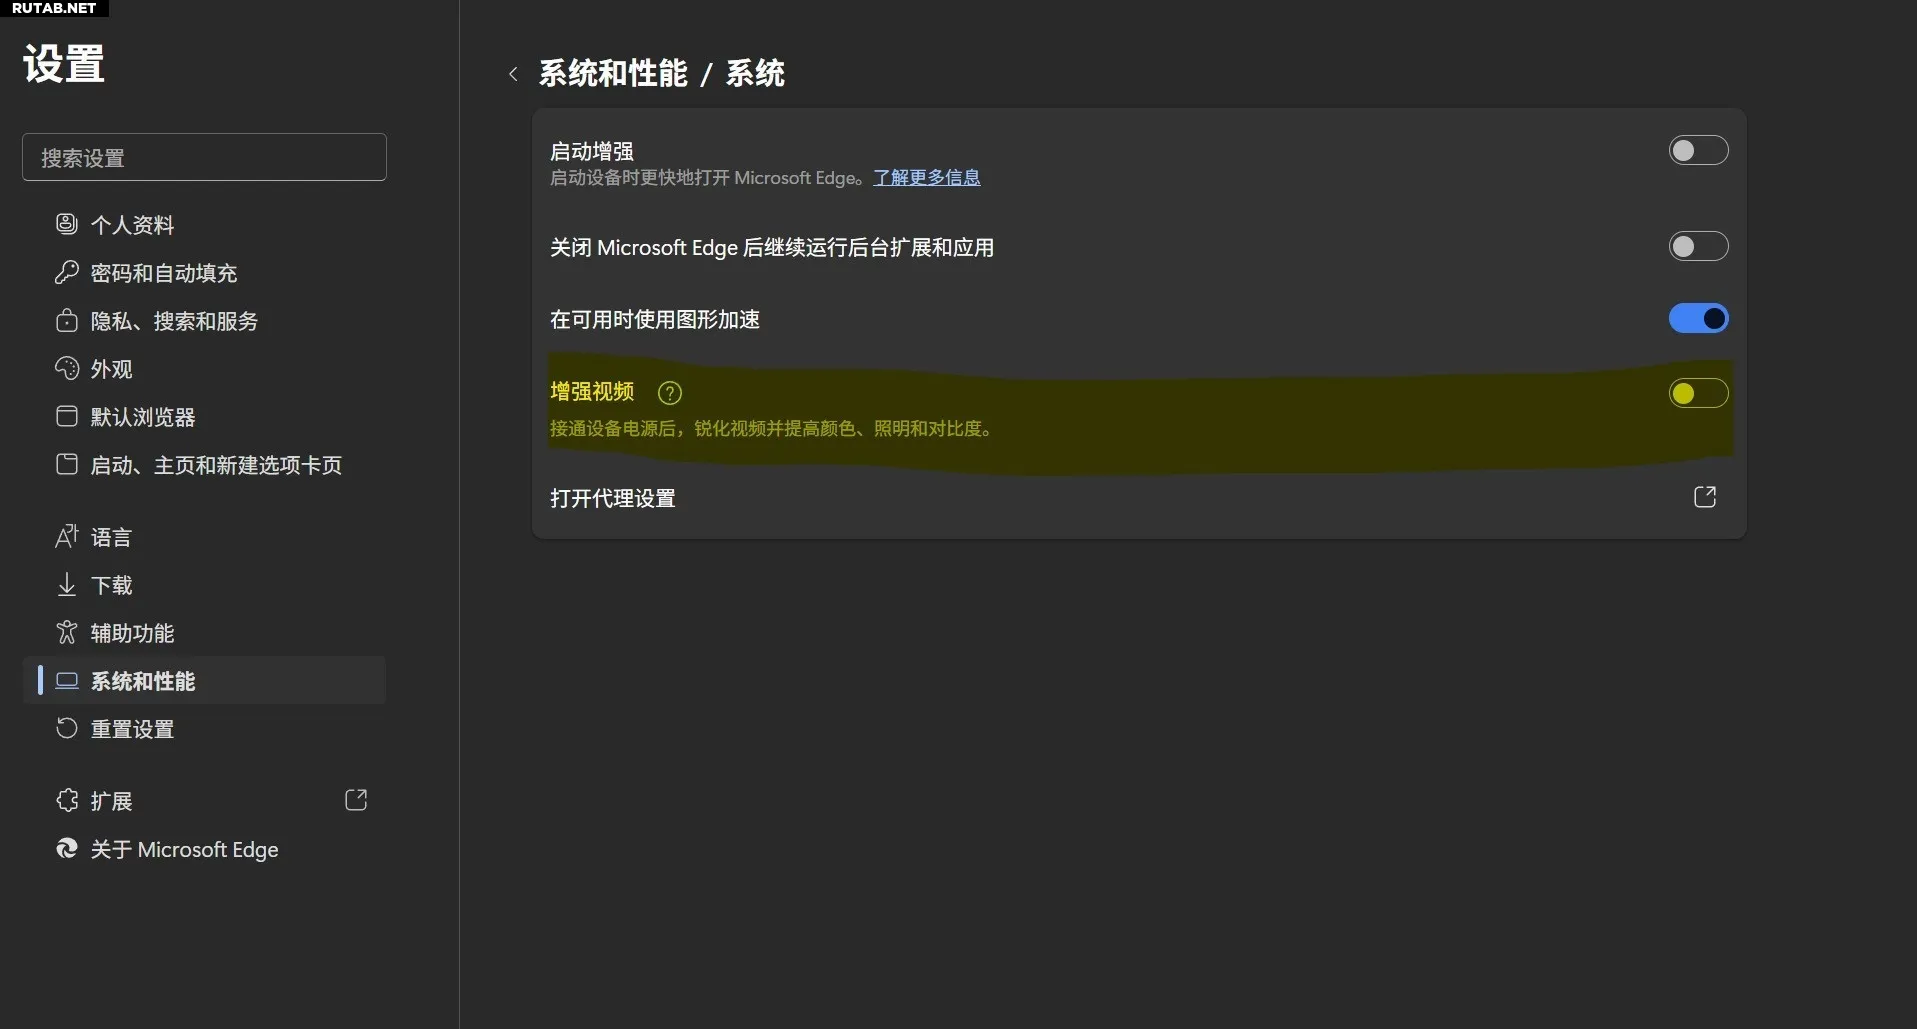Enable the 启动增强 toggle

click(1697, 151)
